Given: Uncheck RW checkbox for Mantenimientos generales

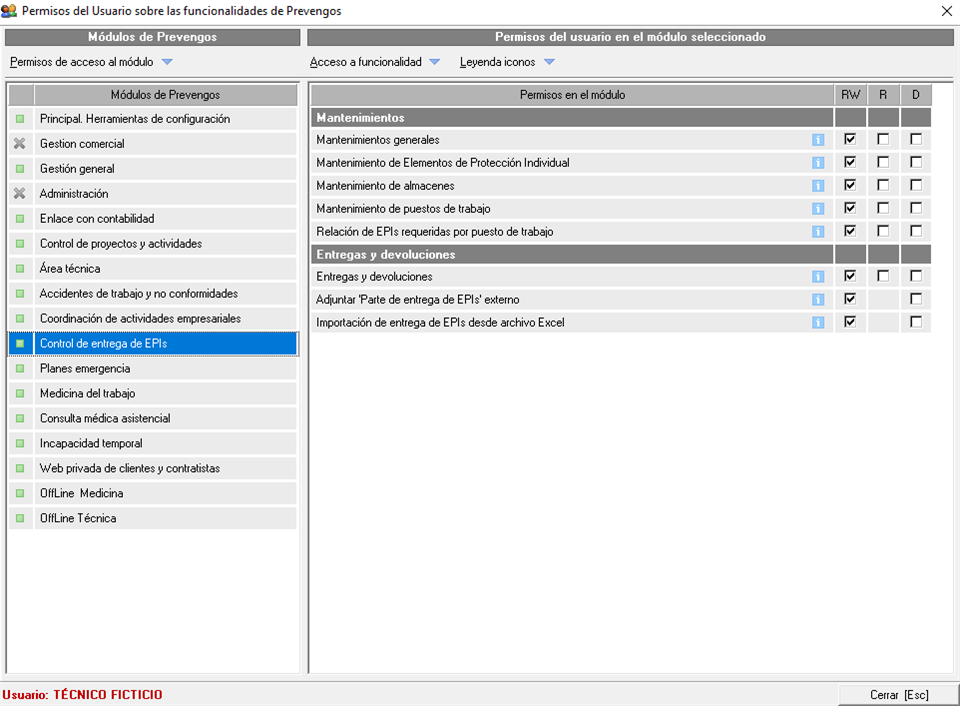Looking at the screenshot, I should point(850,140).
